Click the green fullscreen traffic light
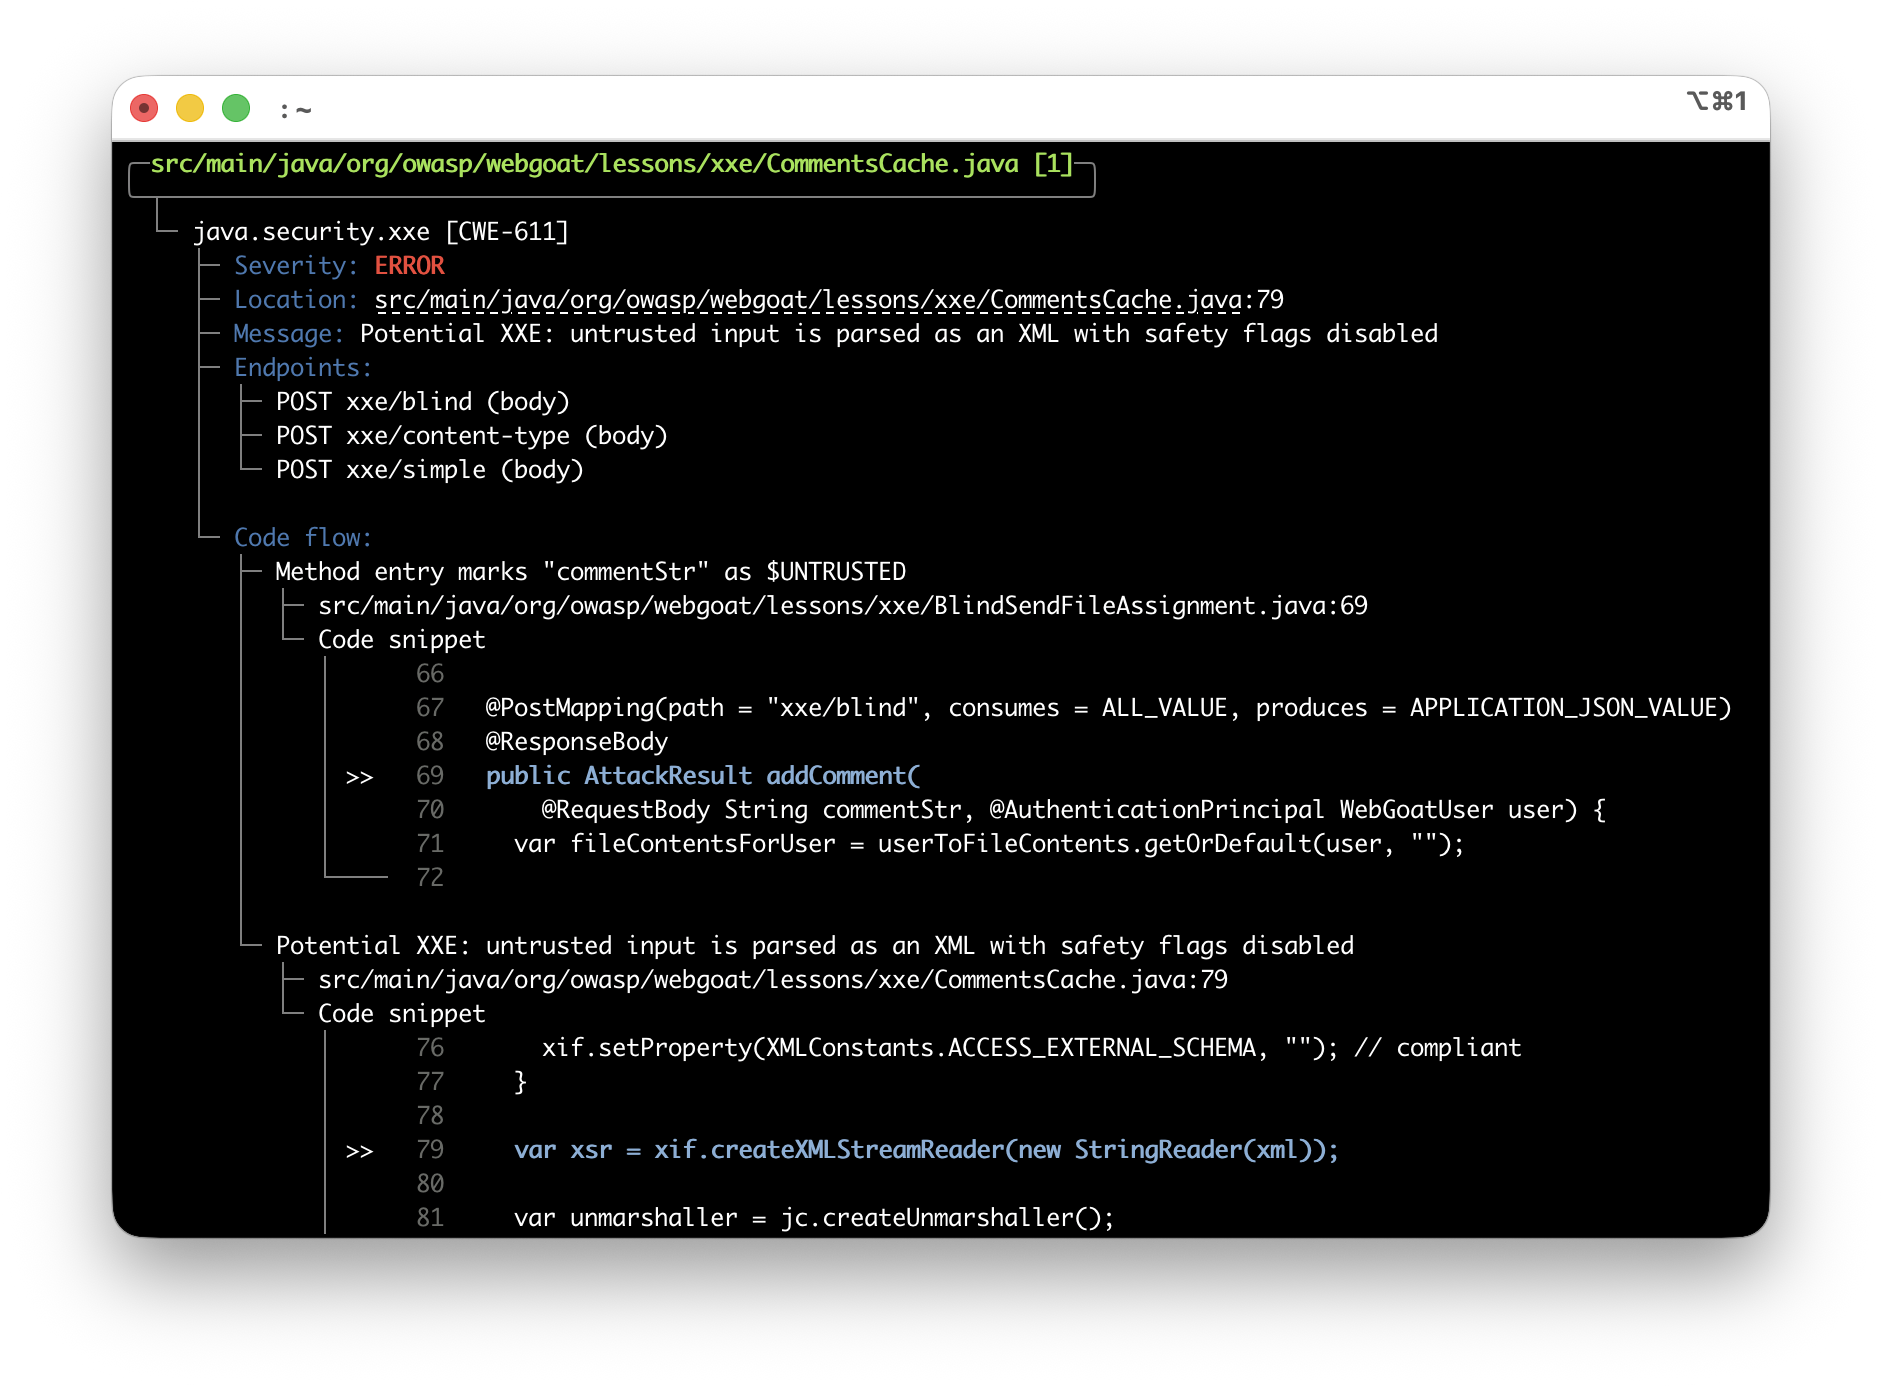 point(236,107)
